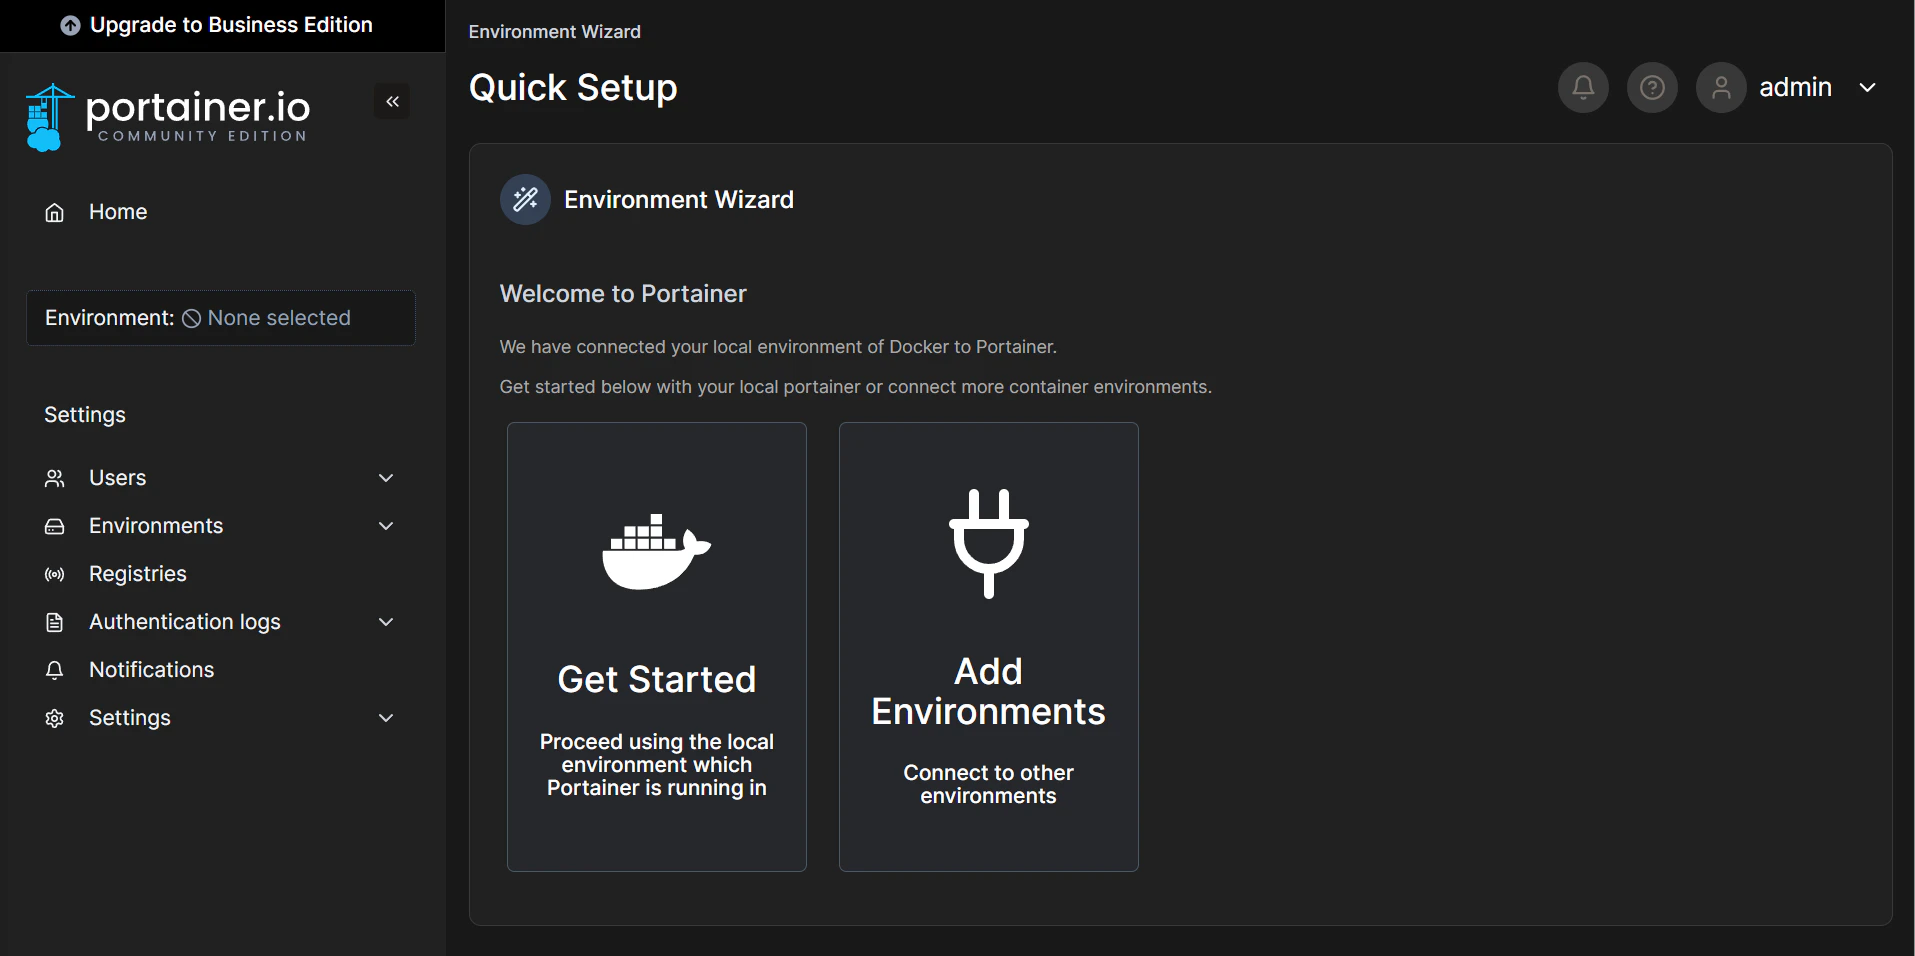Choose the Add Environments card title
The width and height of the screenshot is (1915, 956).
coord(989,692)
